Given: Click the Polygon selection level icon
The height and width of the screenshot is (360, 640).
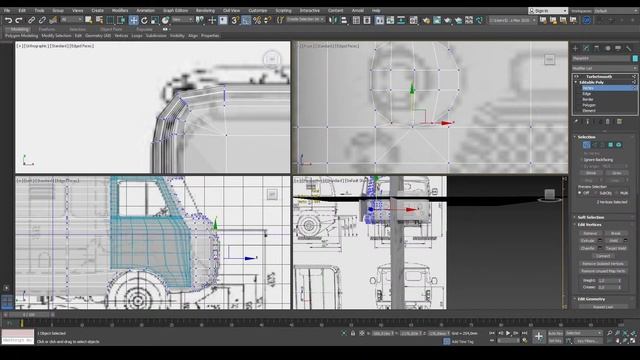Looking at the screenshot, I should [x=611, y=145].
